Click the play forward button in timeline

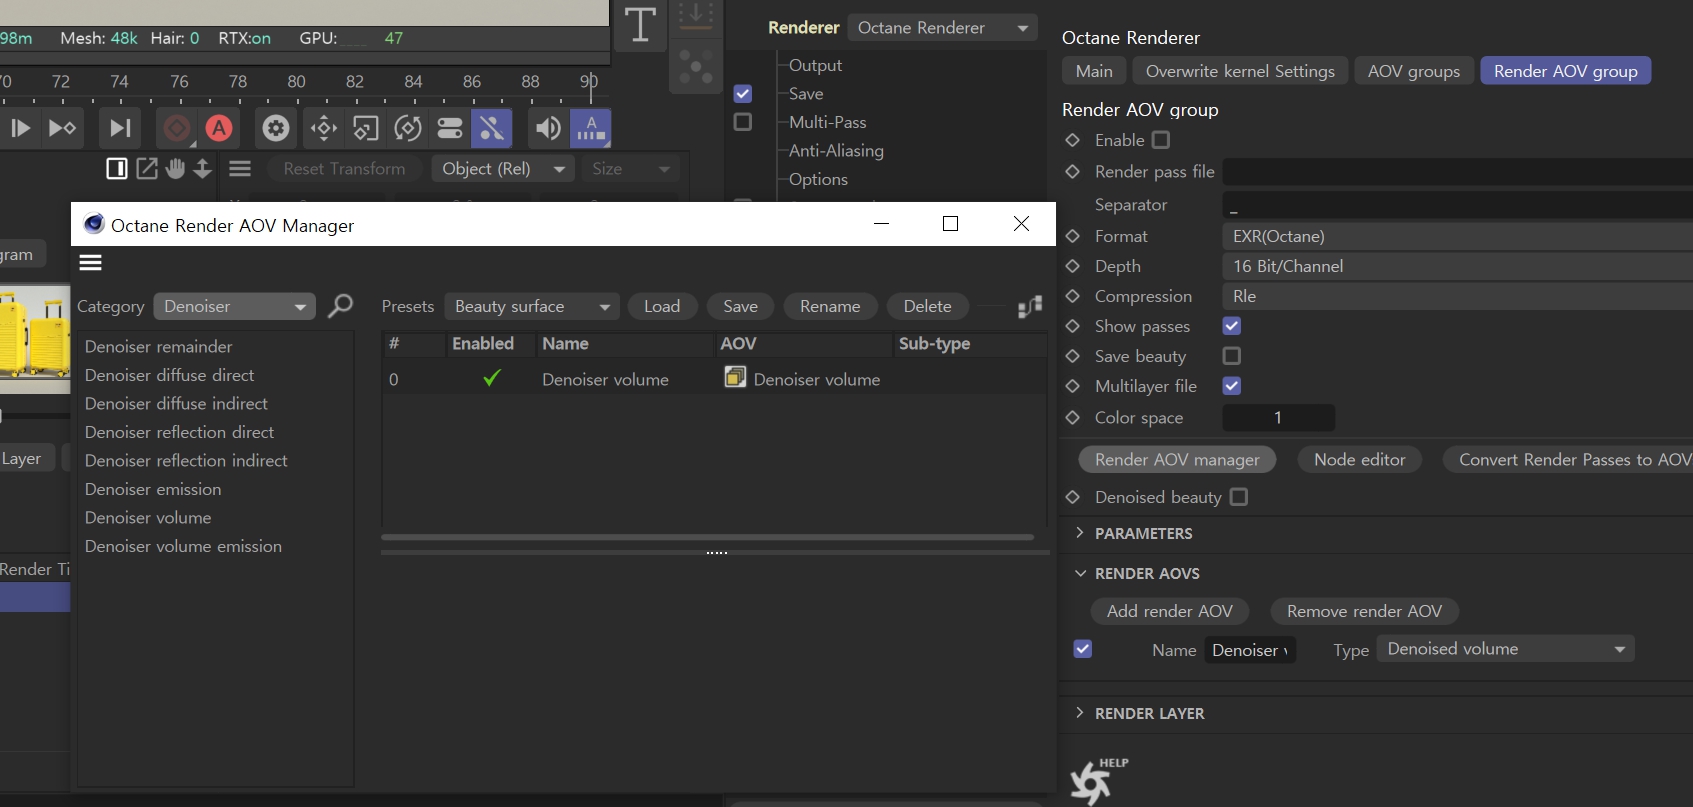point(20,128)
